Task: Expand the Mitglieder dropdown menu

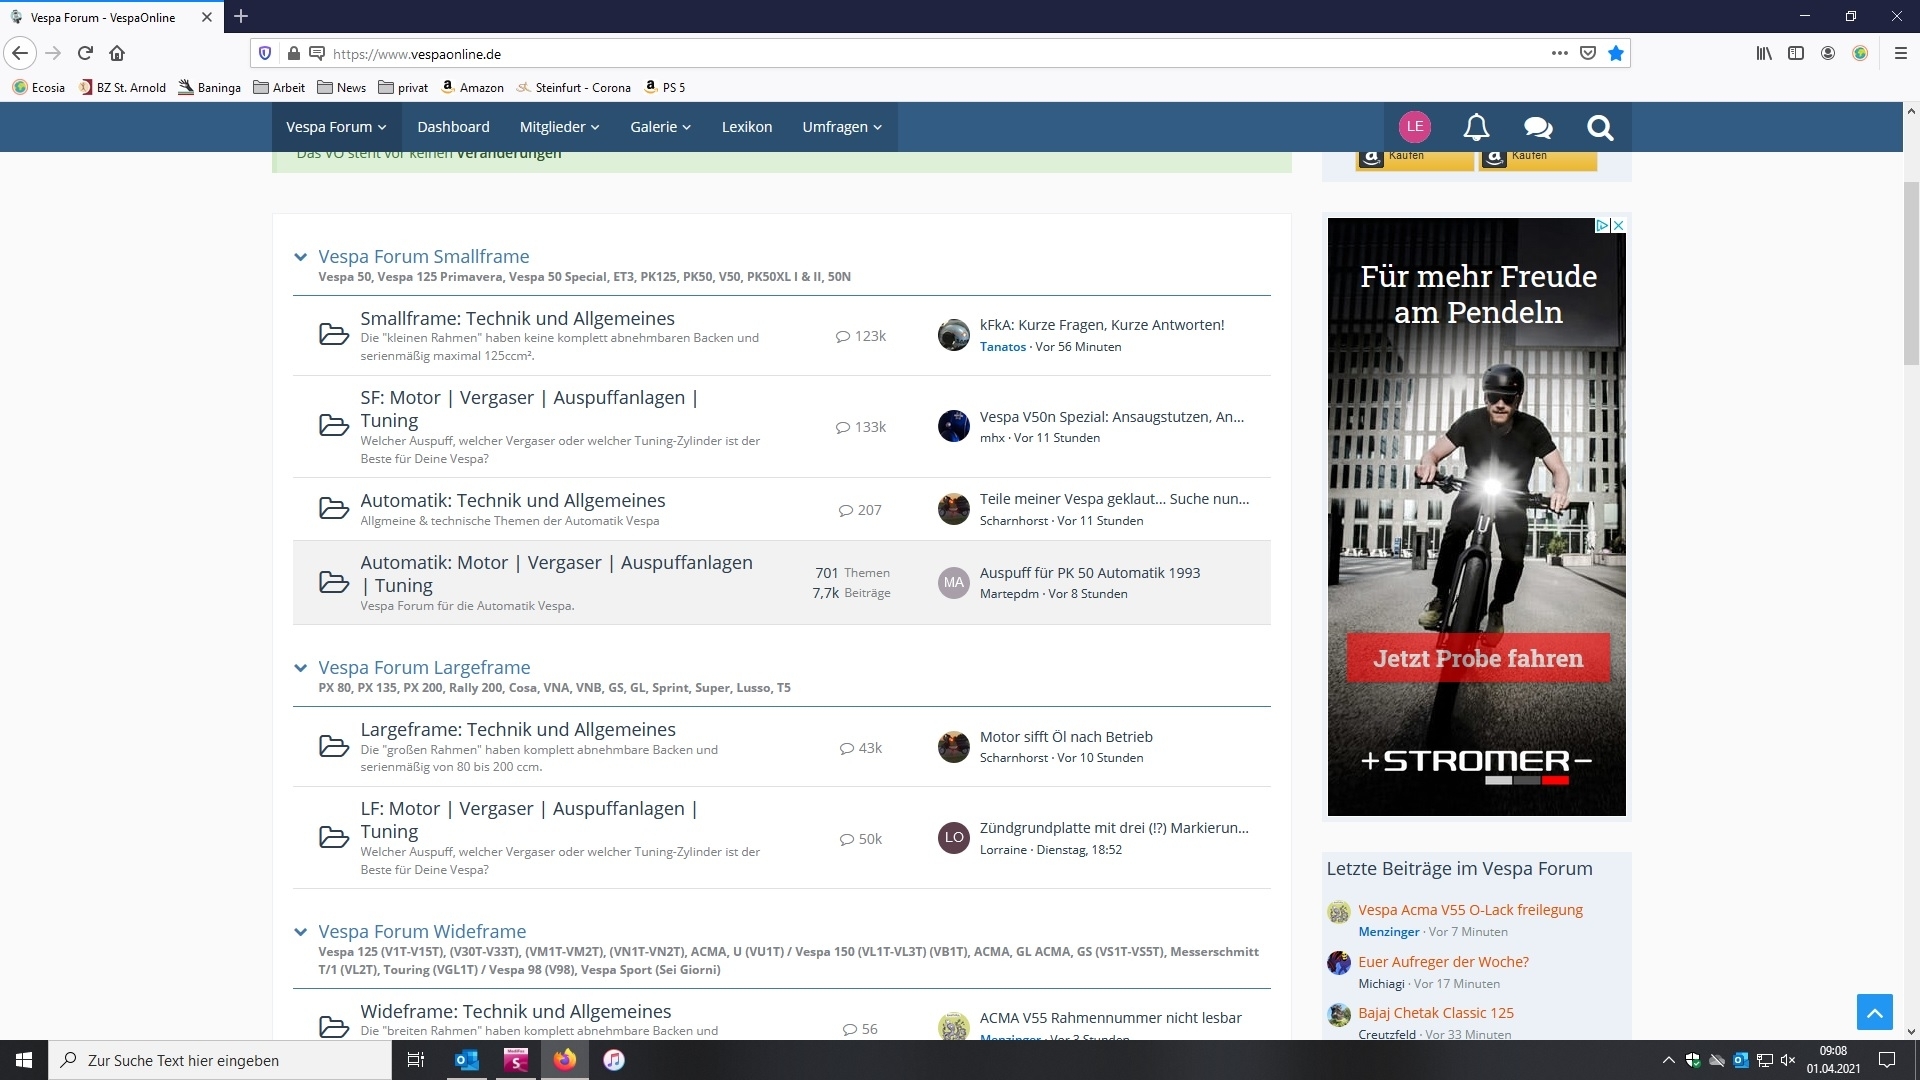Action: (x=559, y=127)
